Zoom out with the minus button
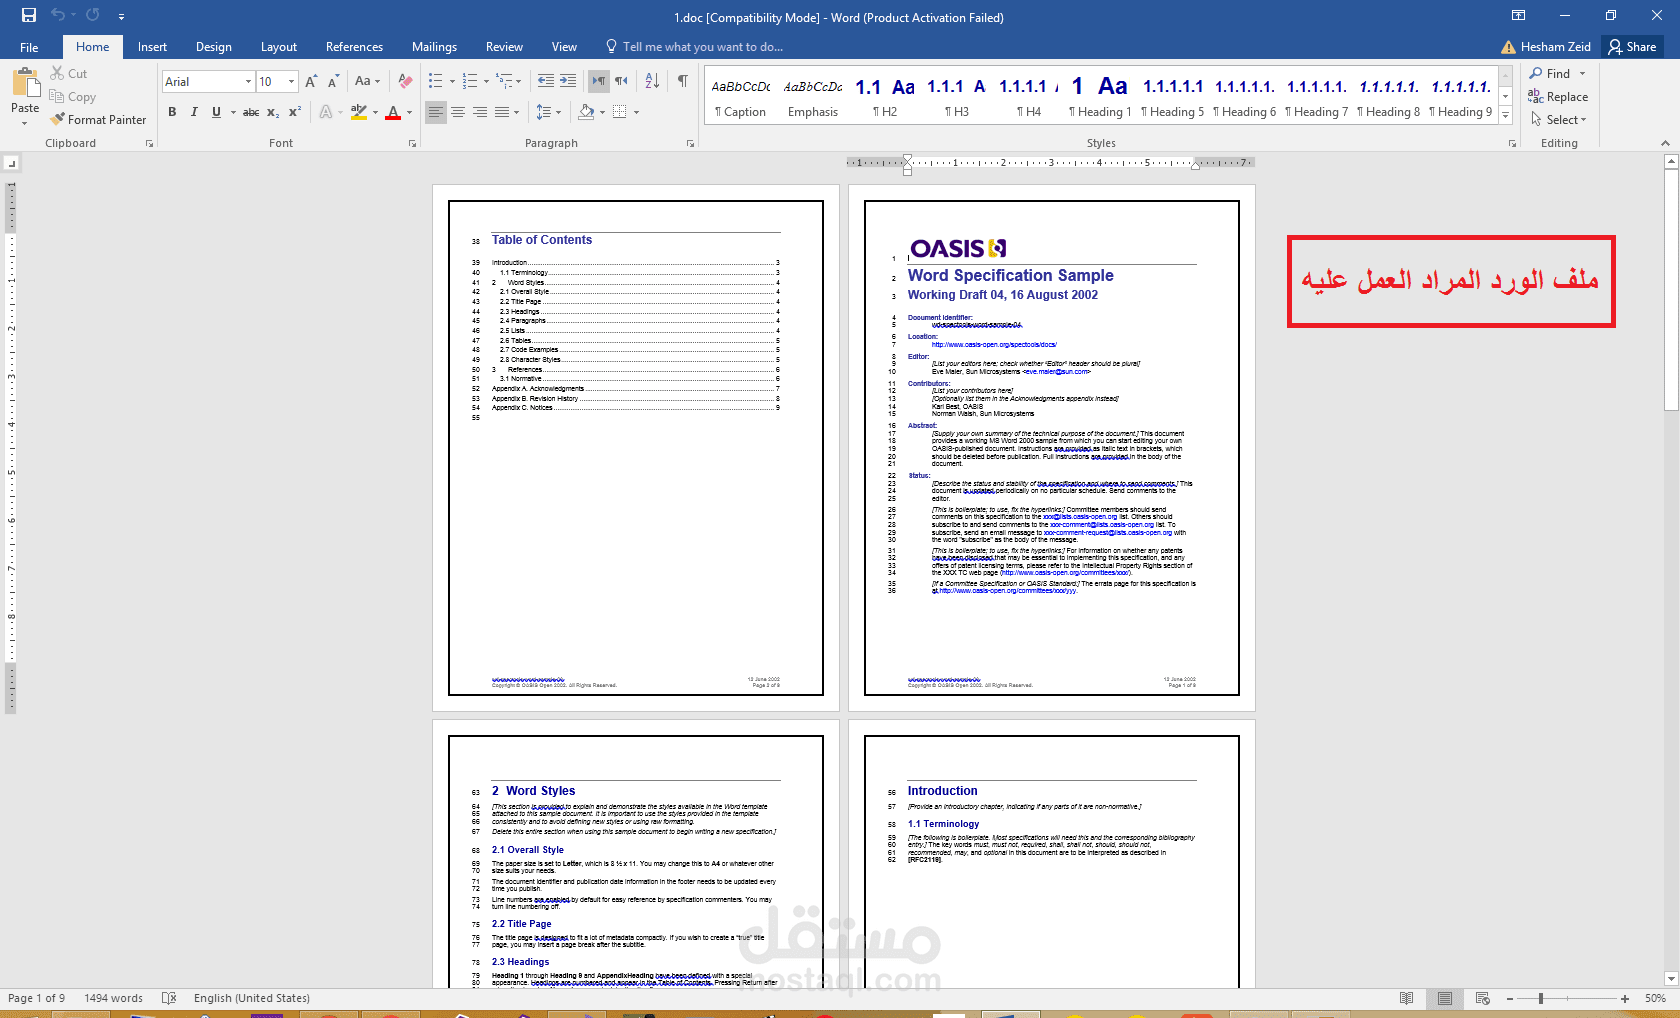Image resolution: width=1680 pixels, height=1018 pixels. point(1510,999)
